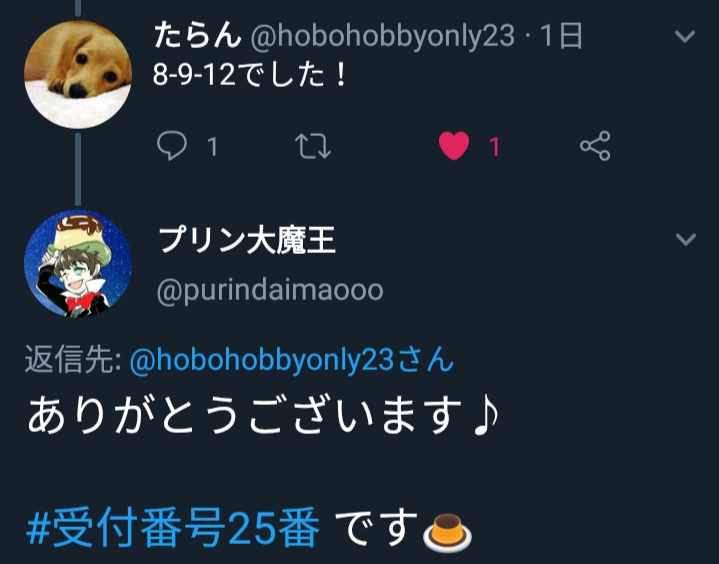
Task: Tap the @purindaimaooo handle
Action: (x=270, y=291)
